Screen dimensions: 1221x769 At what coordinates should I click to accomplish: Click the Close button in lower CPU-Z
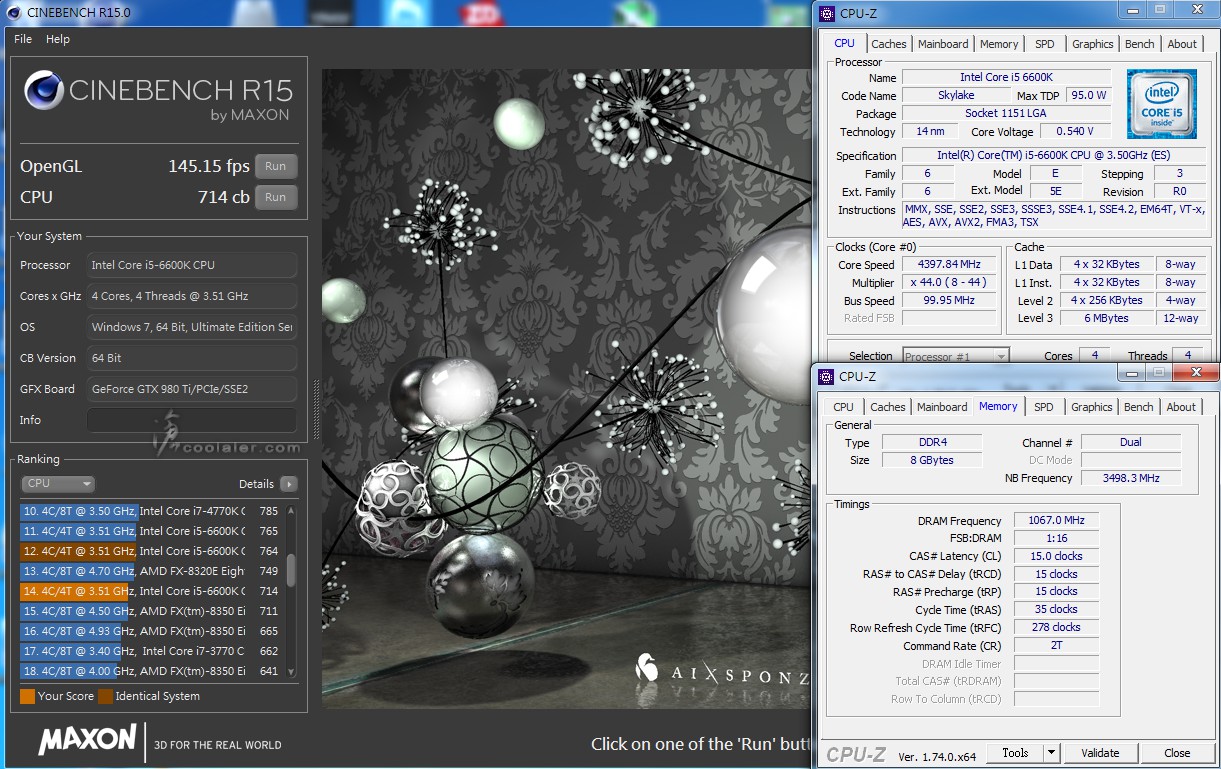[1177, 753]
